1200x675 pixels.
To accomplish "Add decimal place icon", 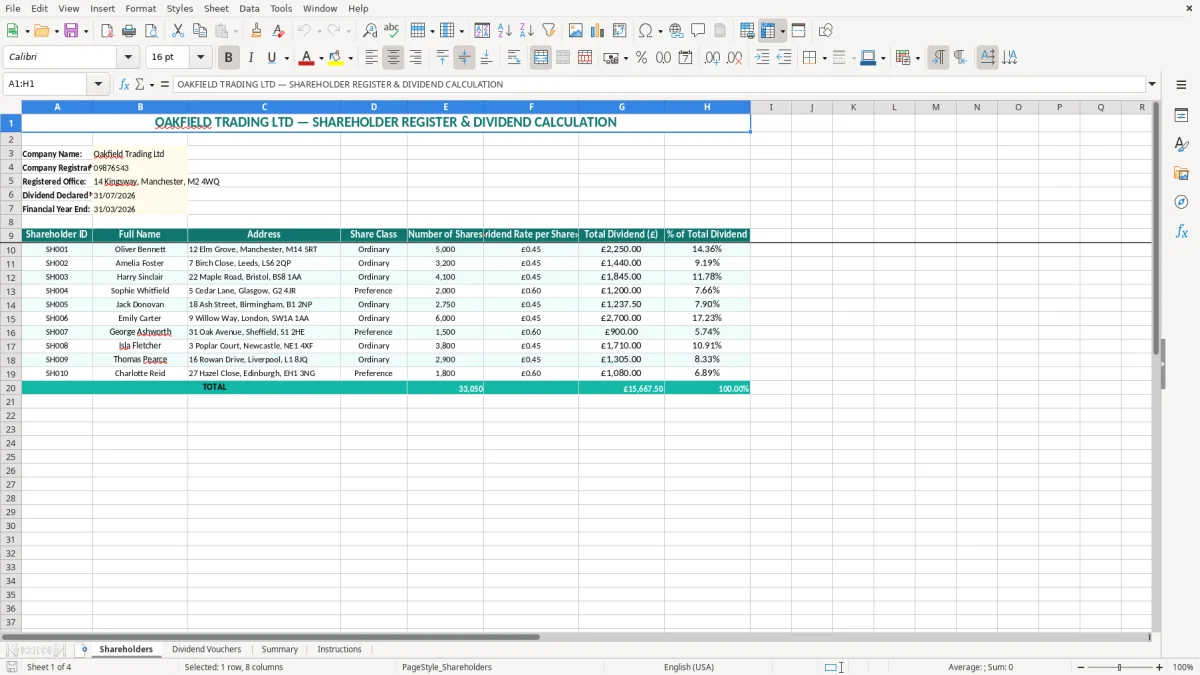I will (713, 58).
